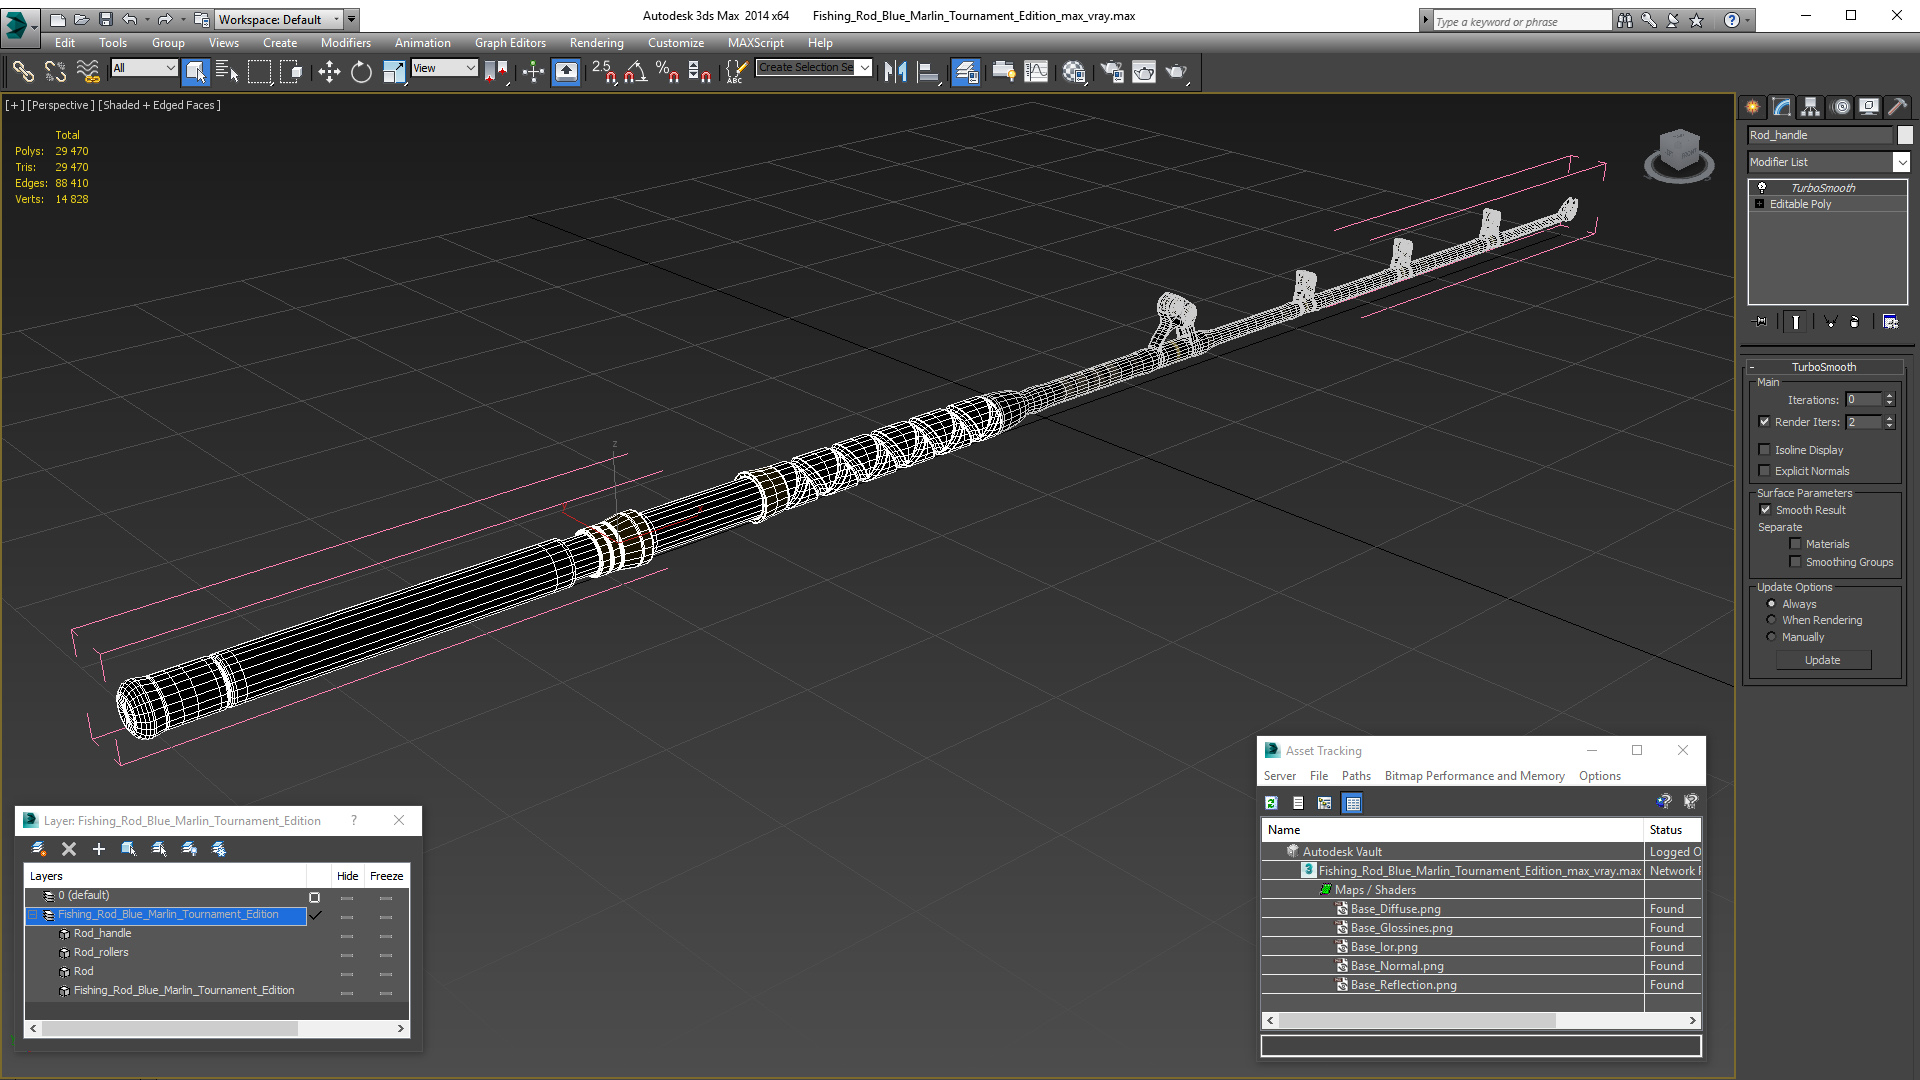Open Configure Modifier Sets icon
Image resolution: width=1920 pixels, height=1080 pixels.
coord(1890,322)
